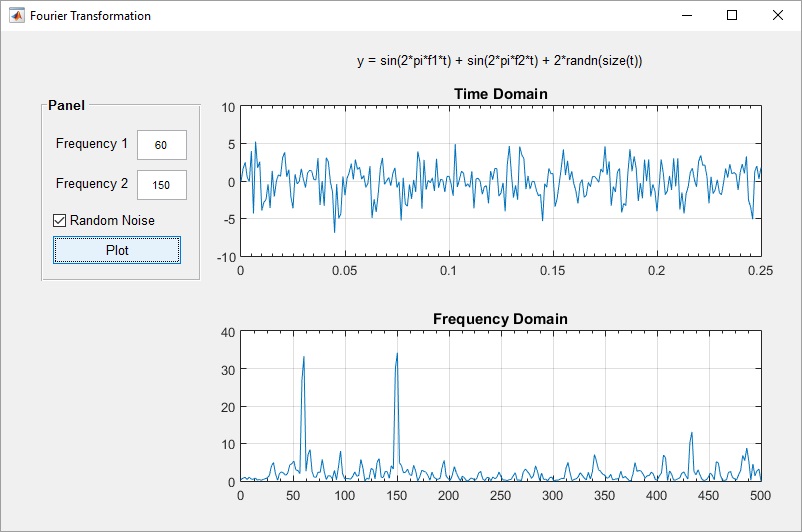Click inside the Time Domain signal plot
The height and width of the screenshot is (532, 802).
click(x=500, y=180)
